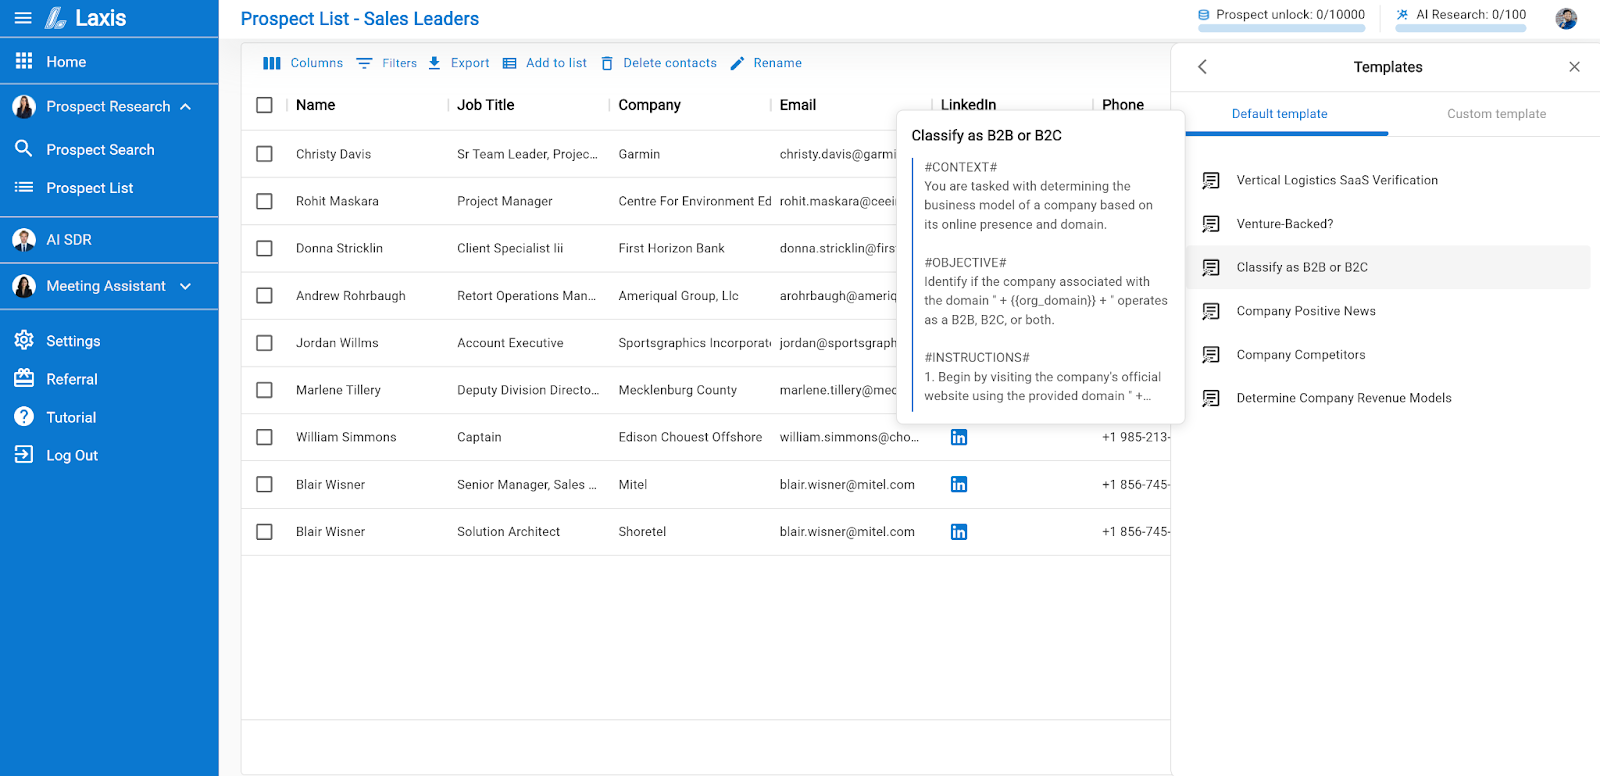Open William Simmons LinkedIn icon
Viewport: 1600px width, 776px height.
click(959, 437)
